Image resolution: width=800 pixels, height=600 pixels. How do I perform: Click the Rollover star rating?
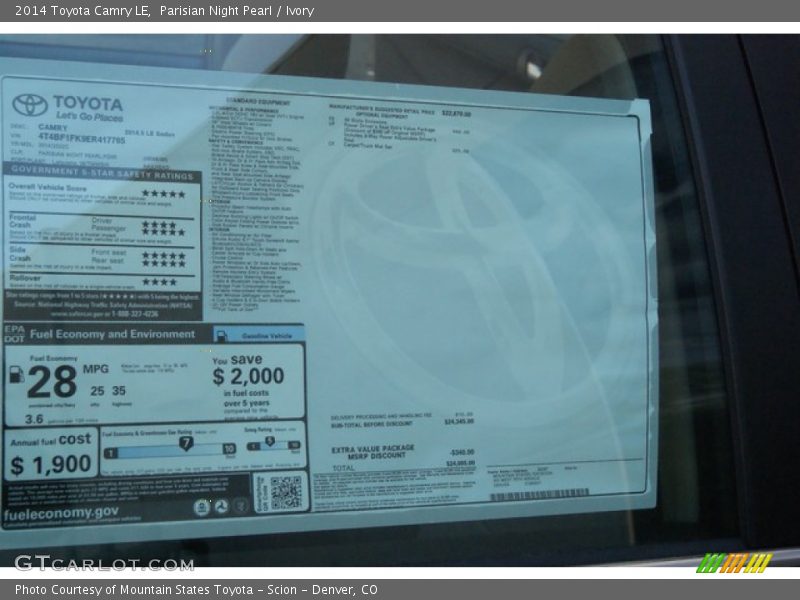159,282
